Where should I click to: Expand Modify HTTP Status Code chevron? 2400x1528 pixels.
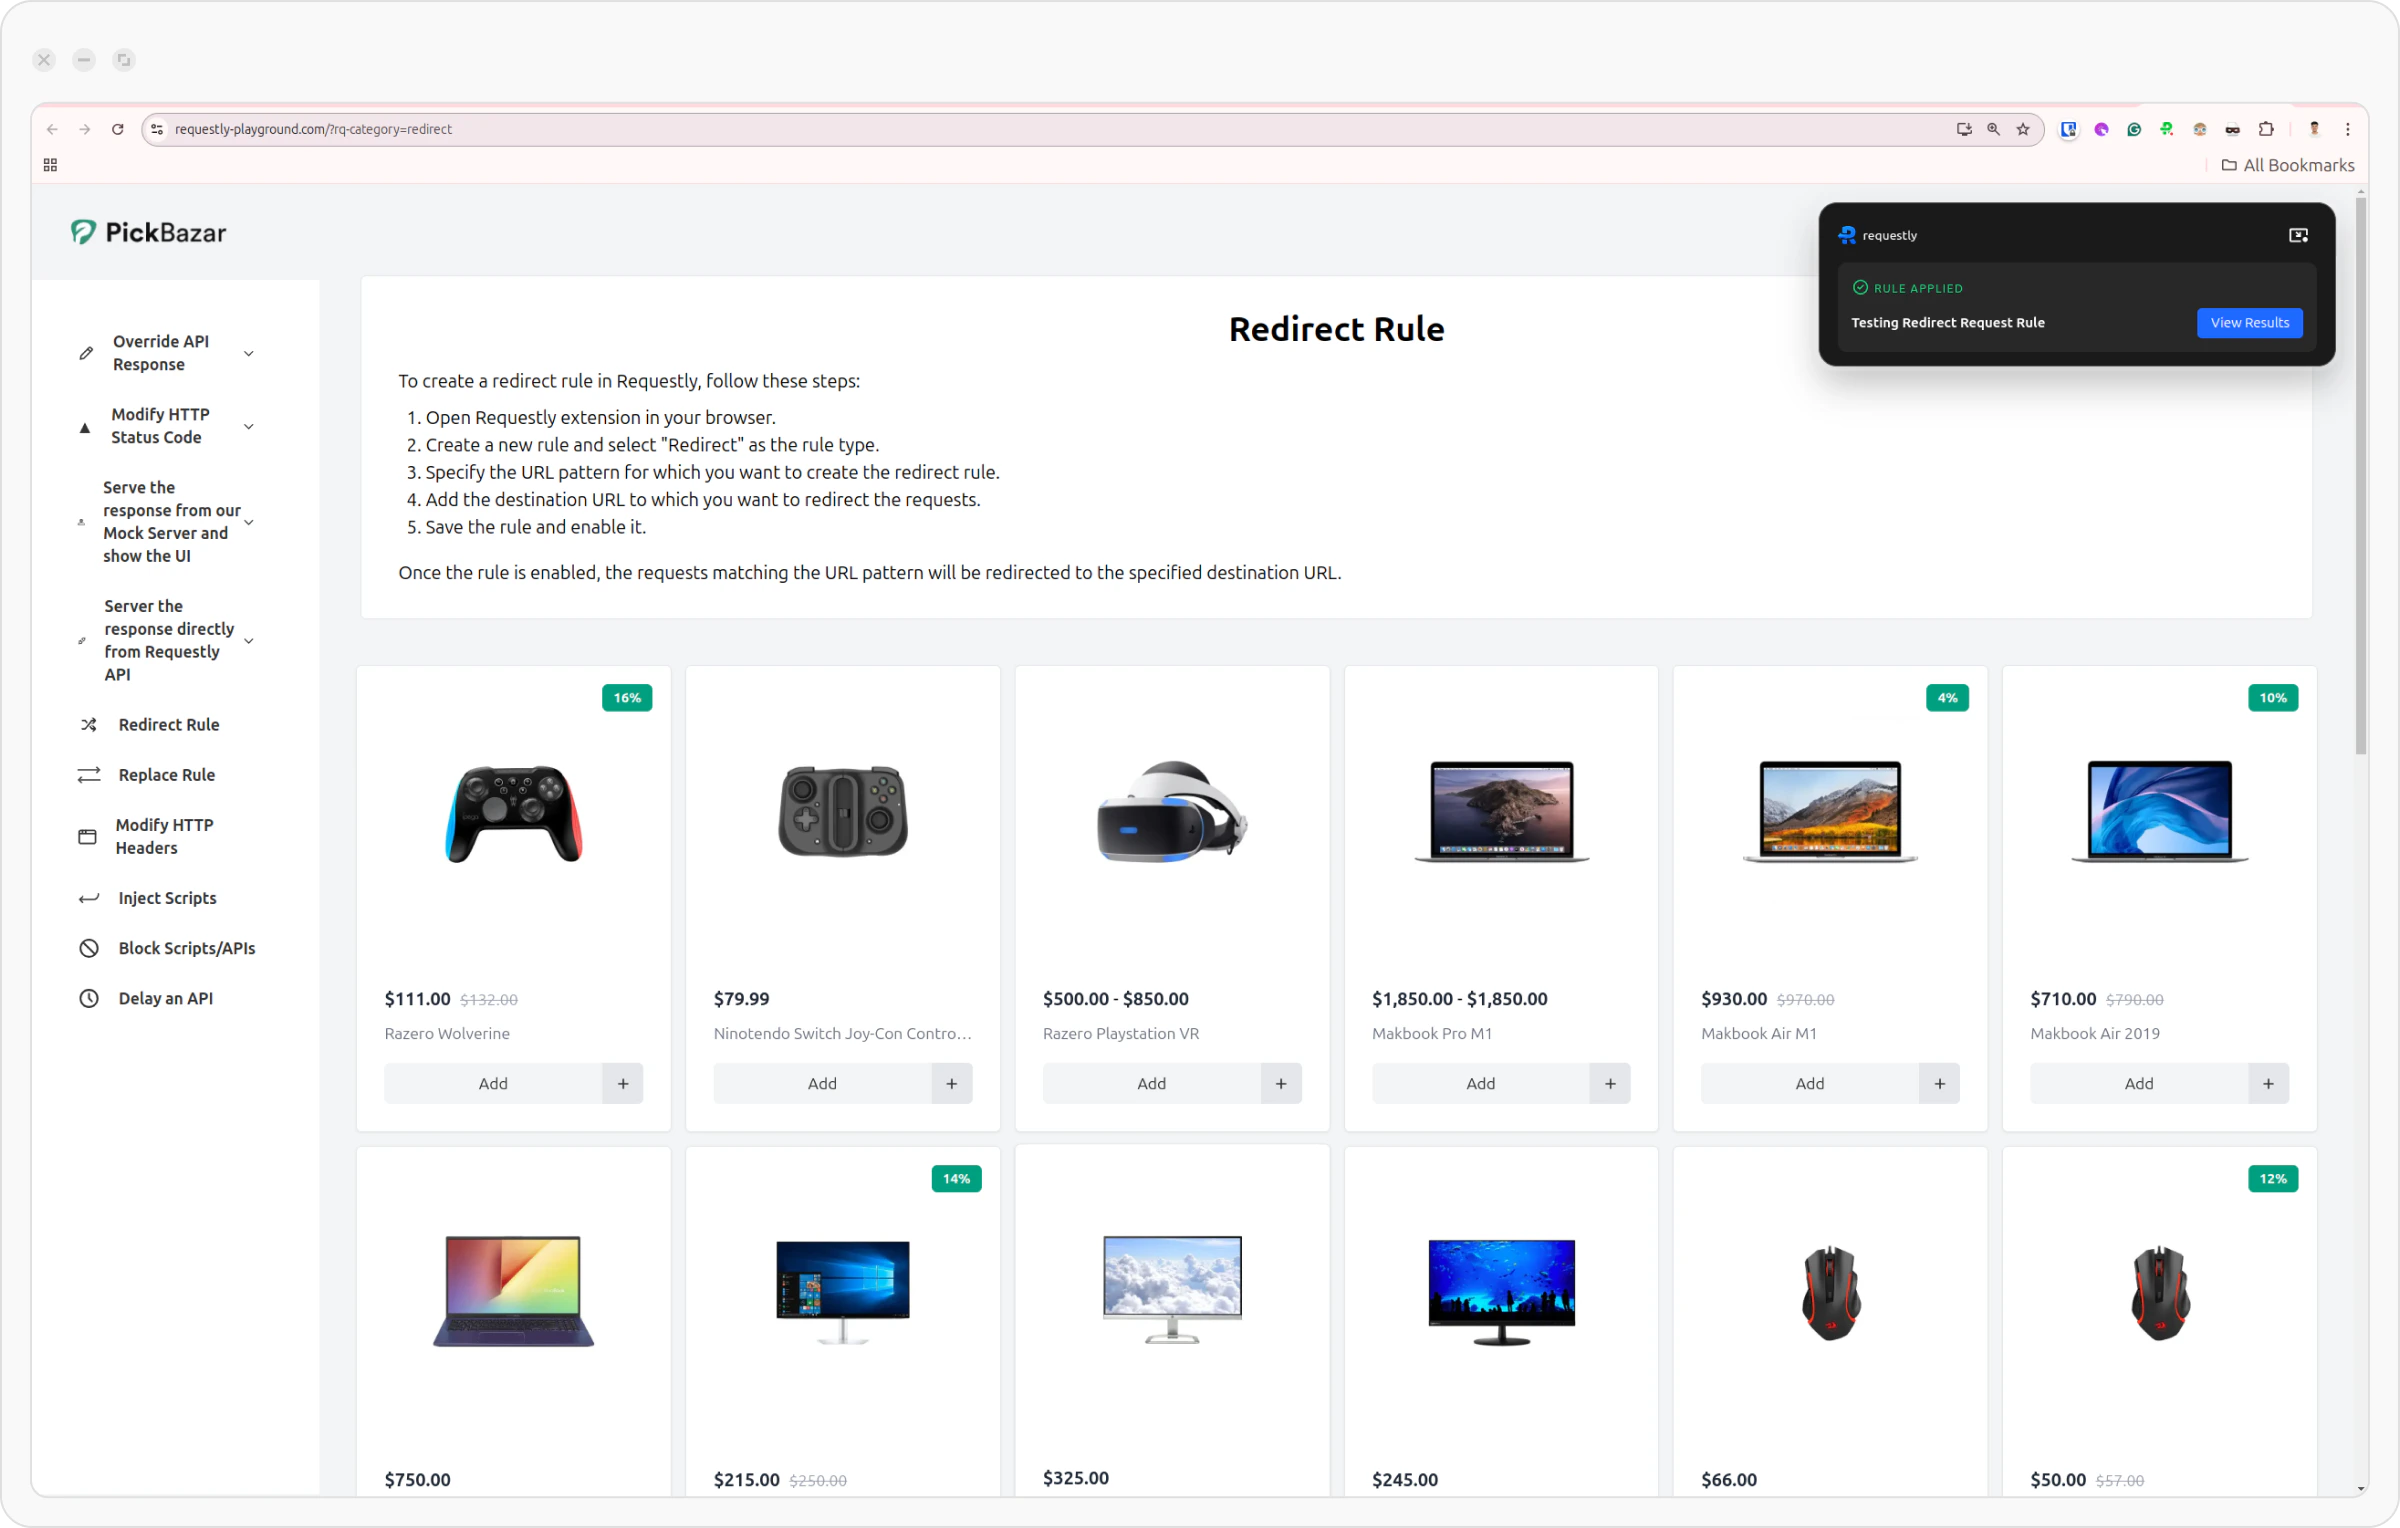249,426
